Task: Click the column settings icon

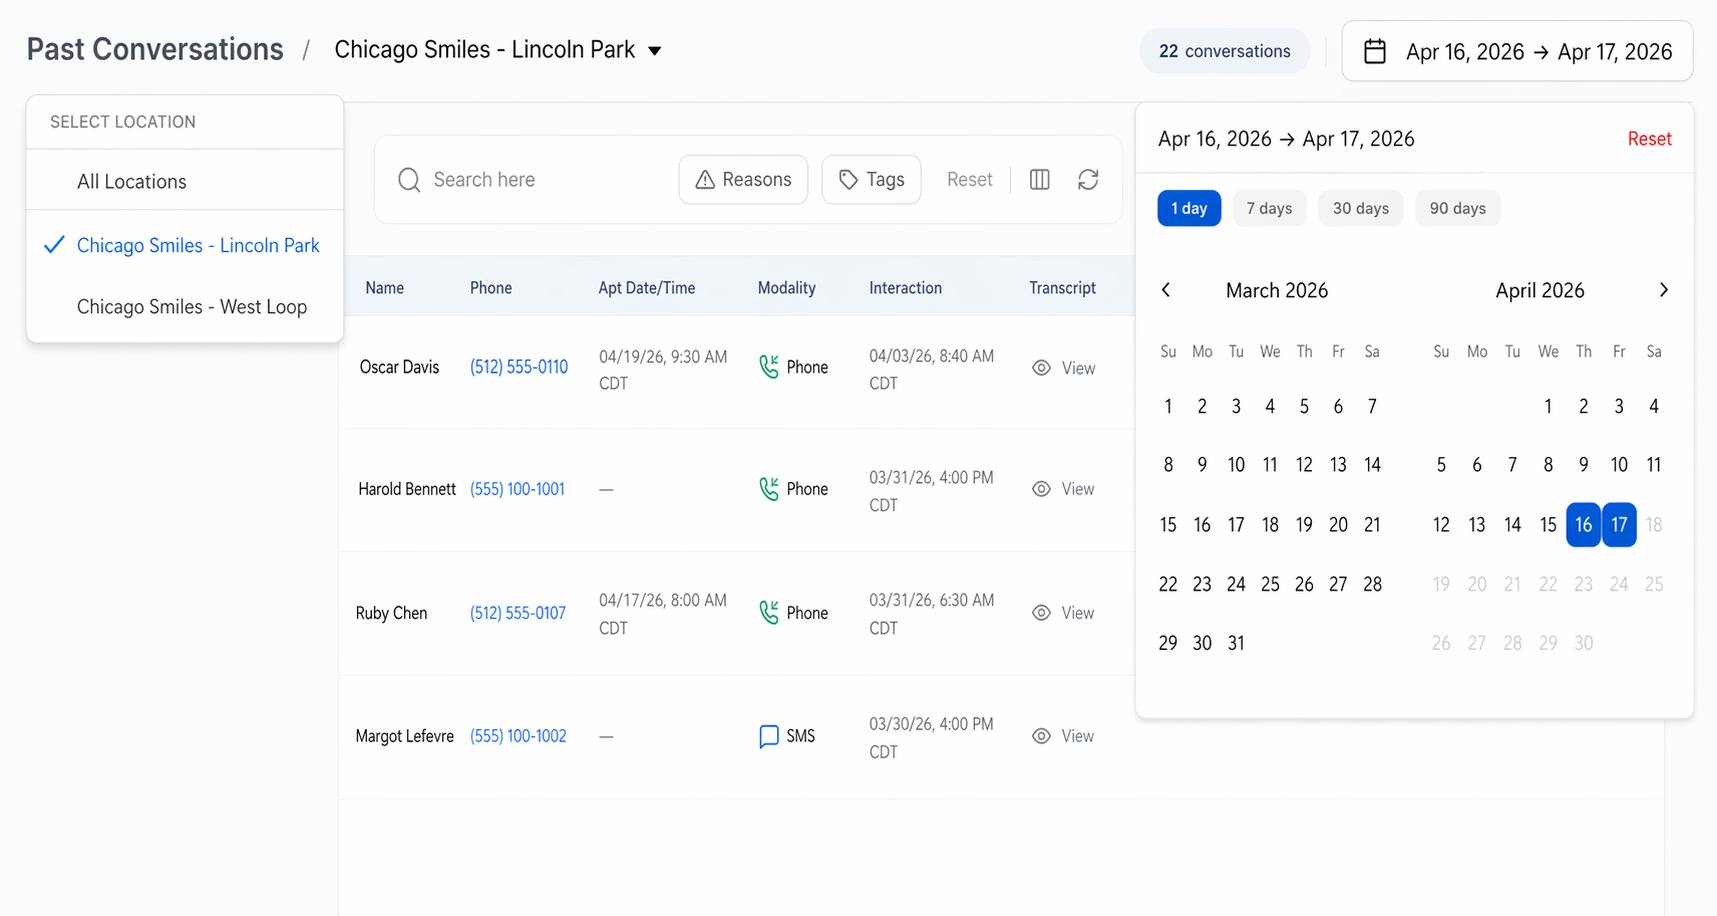Action: pos(1039,179)
